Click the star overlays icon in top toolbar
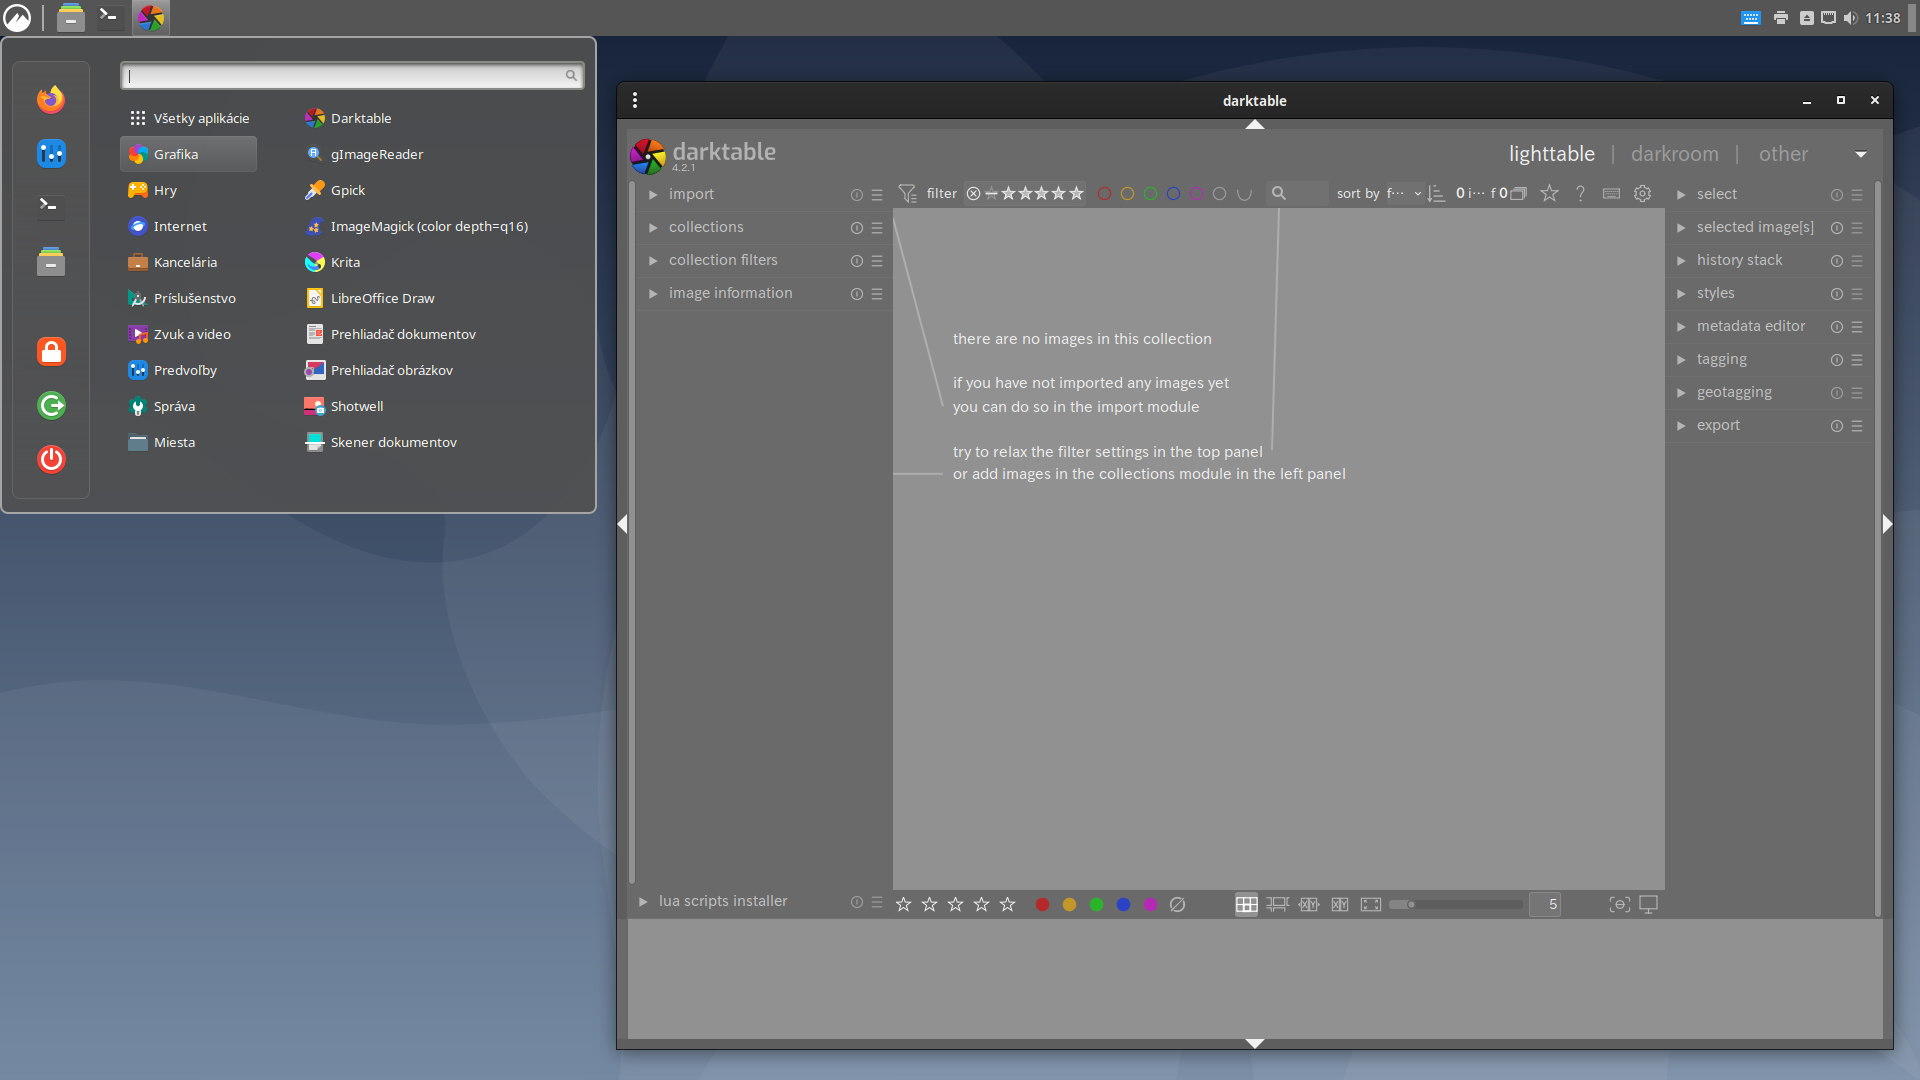The image size is (1920, 1080). coord(1549,194)
